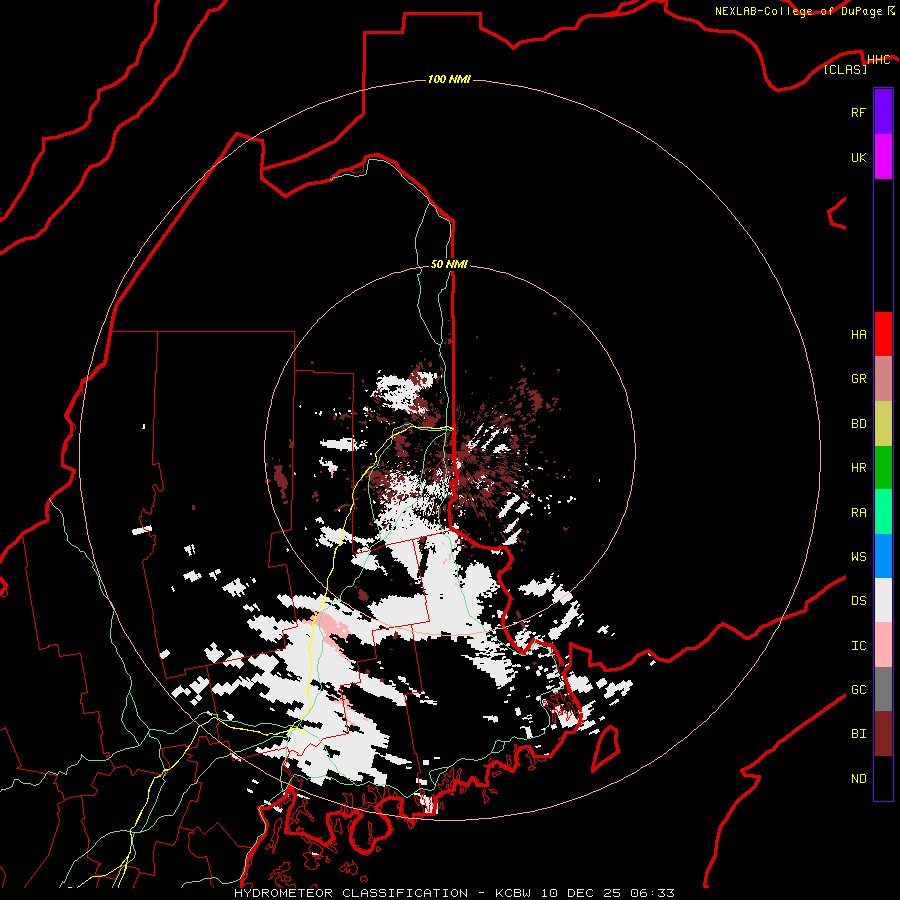Click the "RF" legend label
This screenshot has height=900, width=900.
pos(858,113)
